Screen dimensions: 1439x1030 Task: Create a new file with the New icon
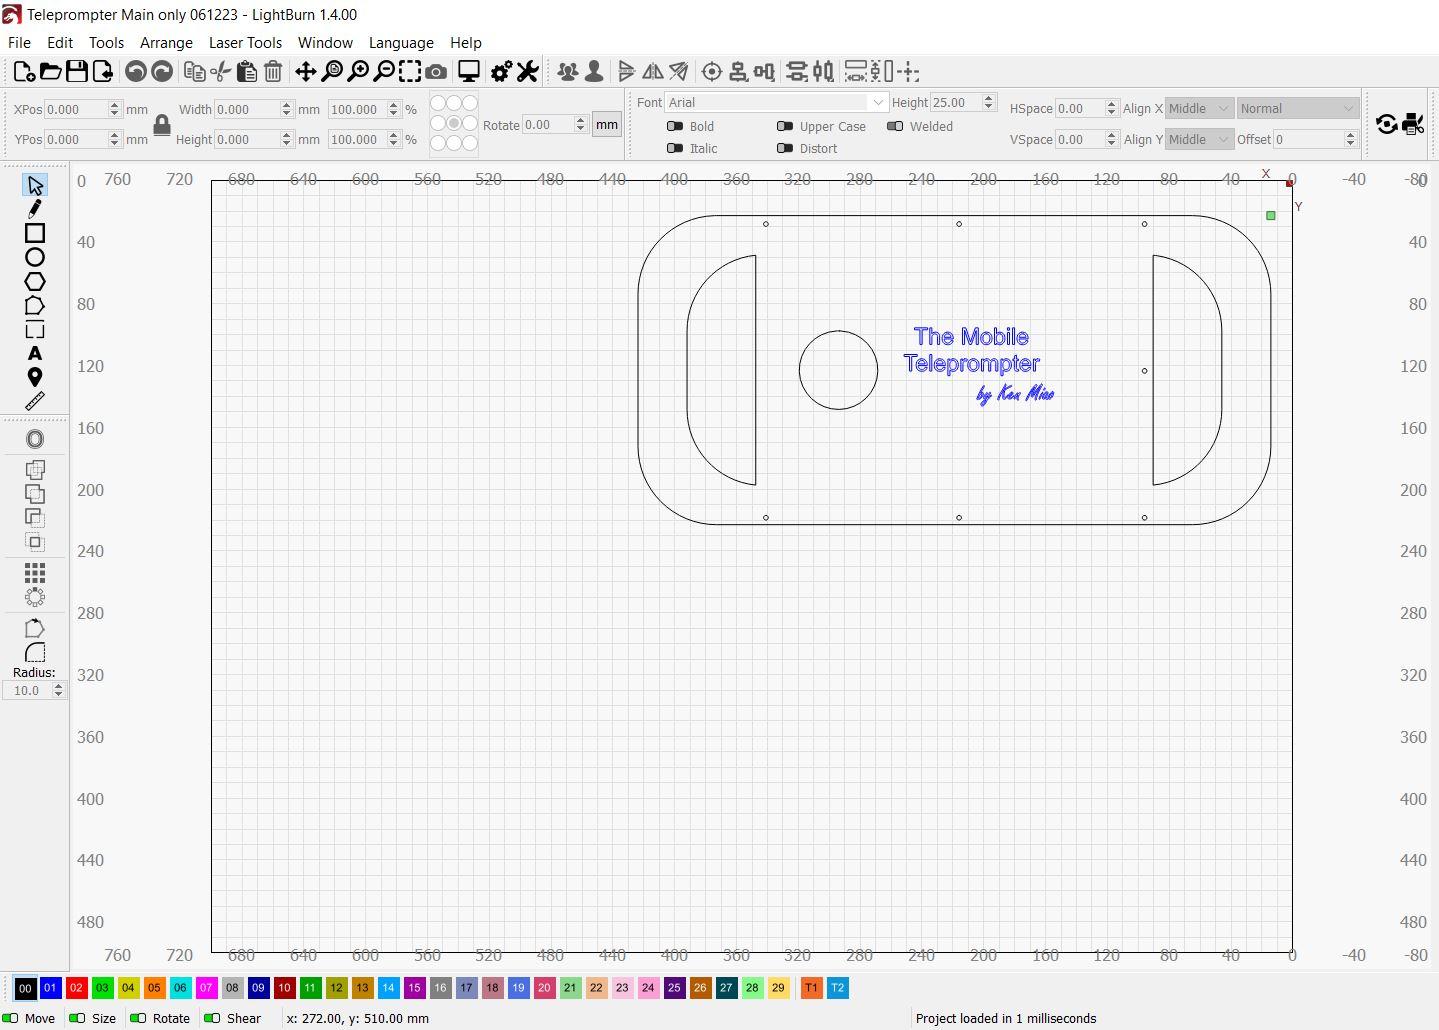24,71
